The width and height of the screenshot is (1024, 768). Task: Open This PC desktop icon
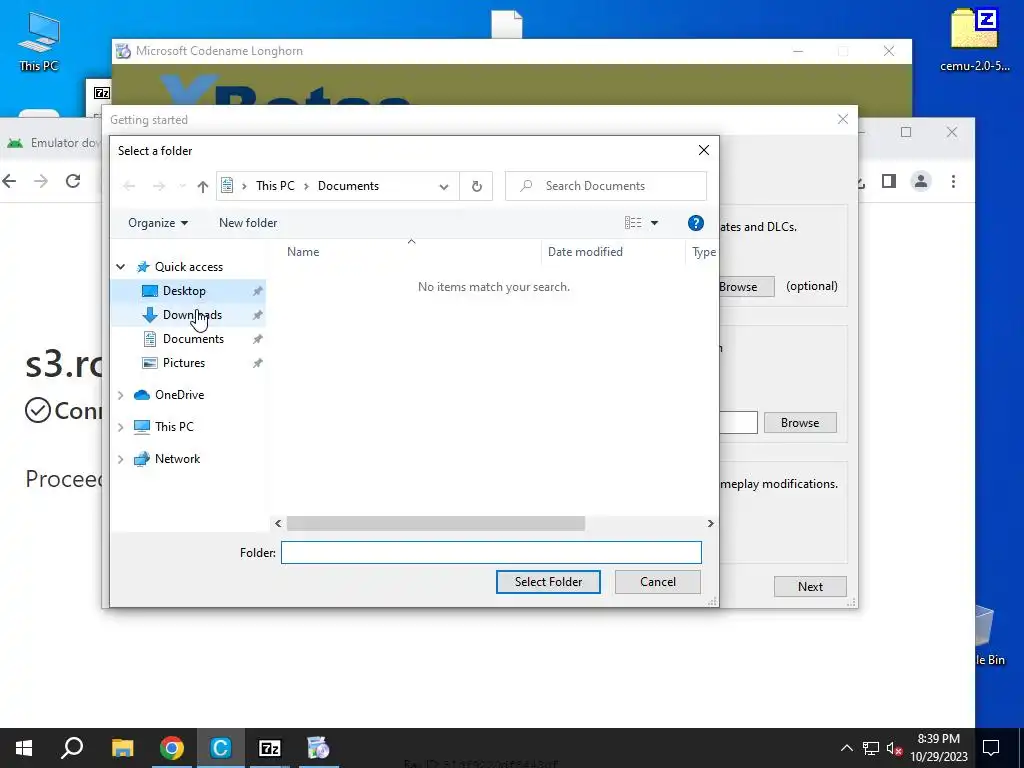(39, 40)
